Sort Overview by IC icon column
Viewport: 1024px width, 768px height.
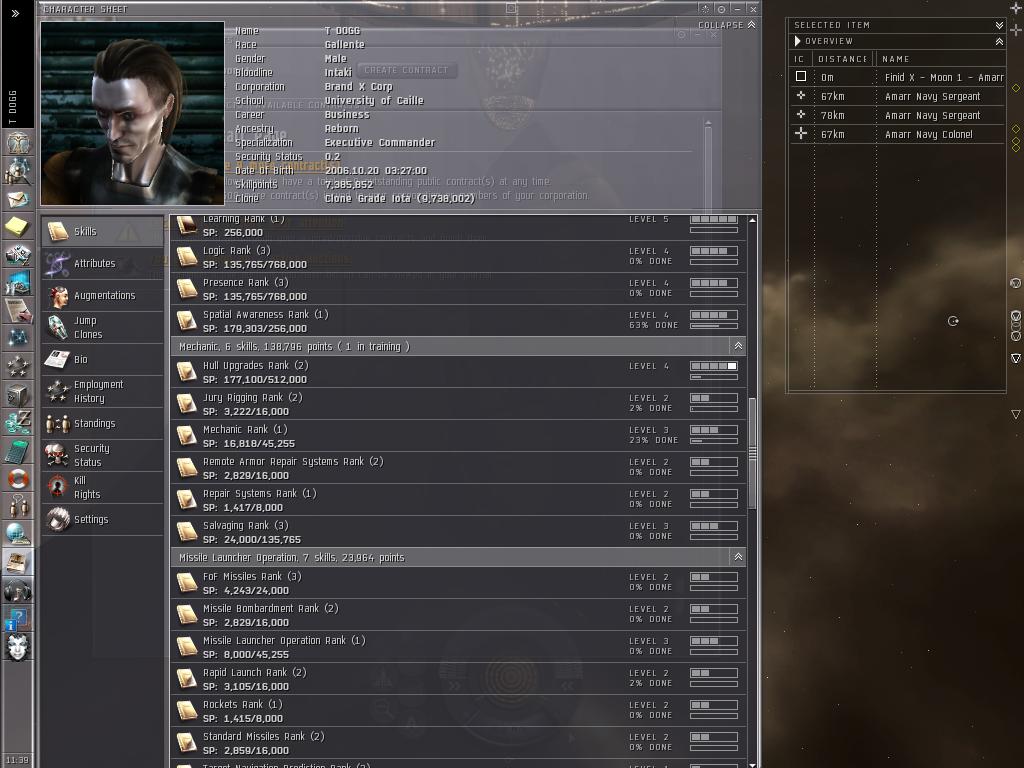point(799,59)
